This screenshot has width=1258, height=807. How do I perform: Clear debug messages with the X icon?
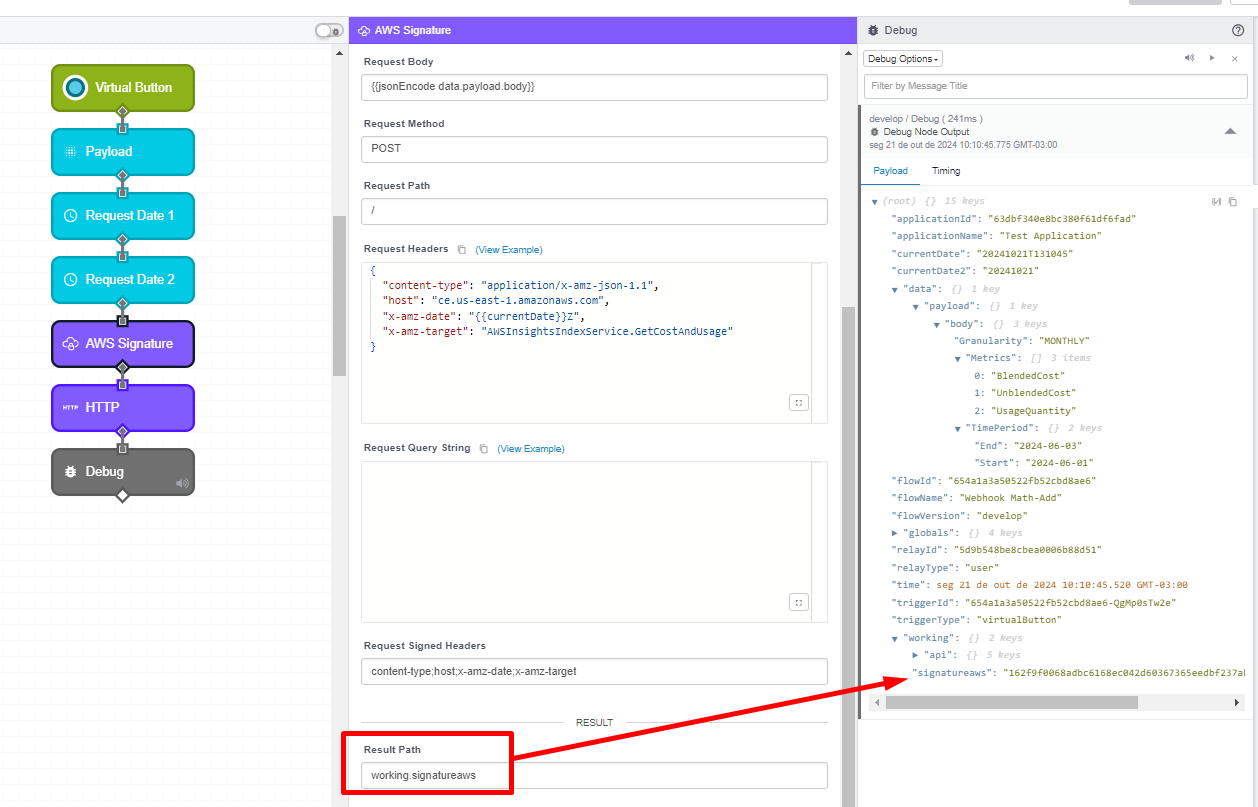1235,59
